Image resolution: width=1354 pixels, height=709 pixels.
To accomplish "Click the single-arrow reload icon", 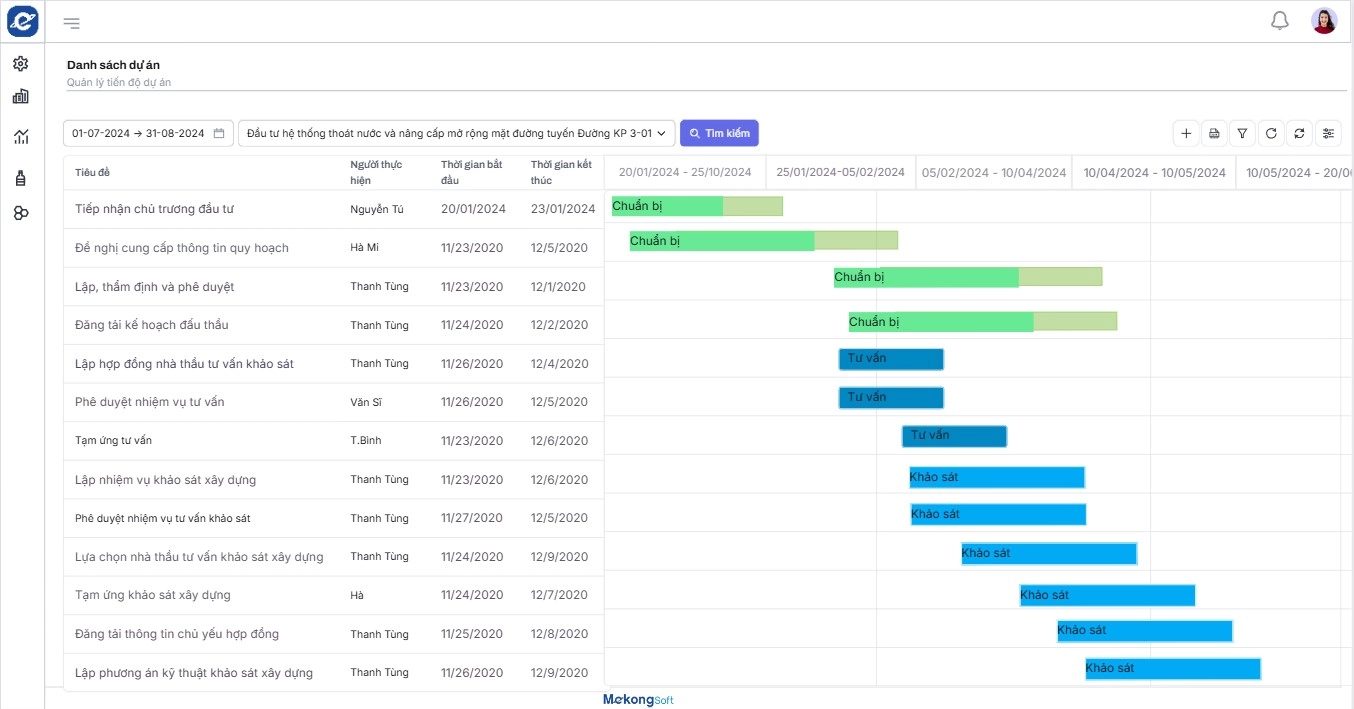I will pos(1270,133).
